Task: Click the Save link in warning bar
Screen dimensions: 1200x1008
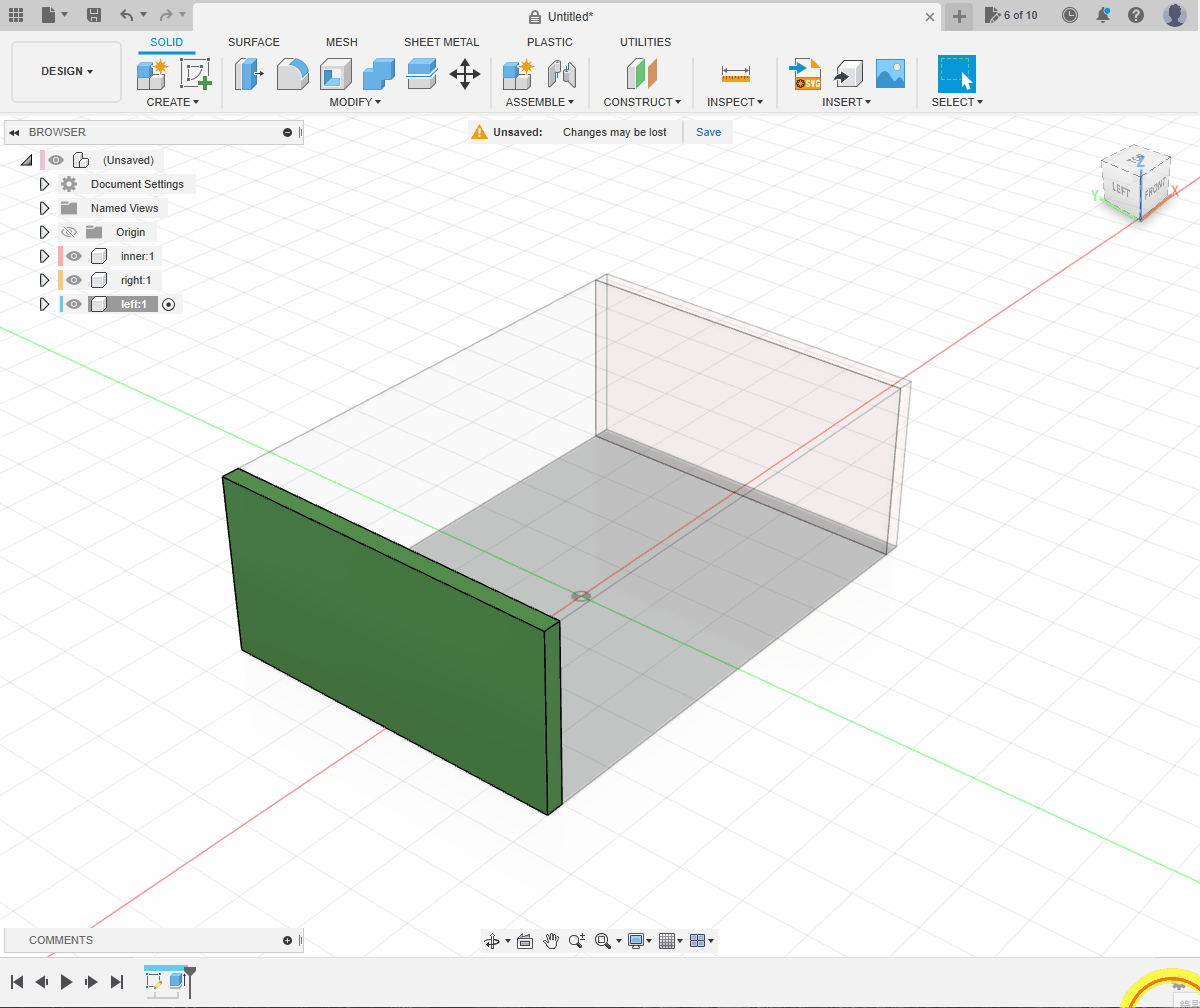Action: (708, 132)
